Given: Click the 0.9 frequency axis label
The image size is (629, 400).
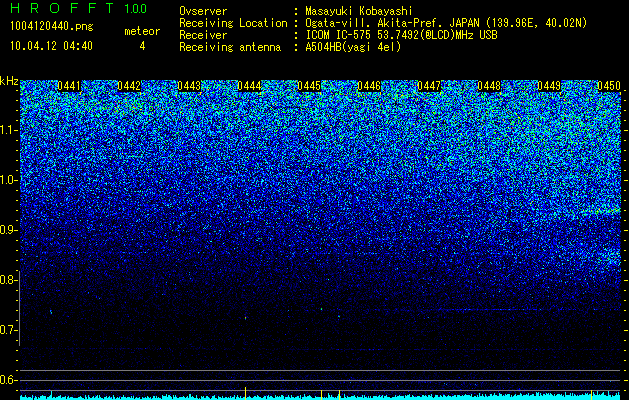Looking at the screenshot, I should 8,230.
